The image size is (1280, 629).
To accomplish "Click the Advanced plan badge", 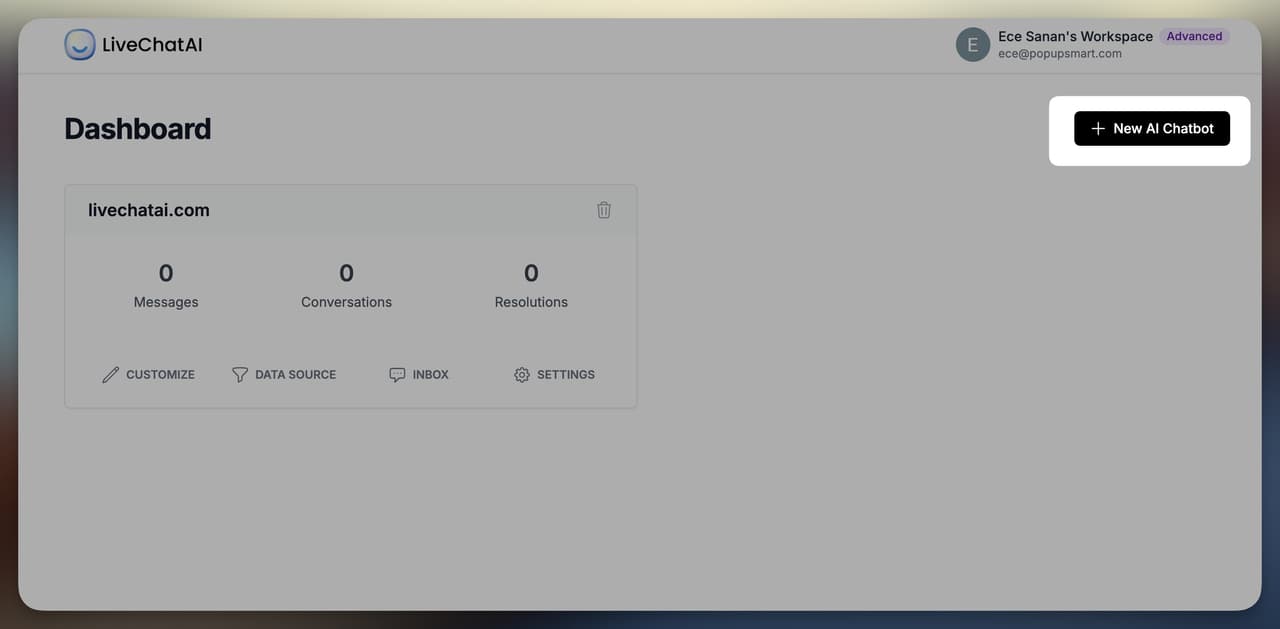I will pyautogui.click(x=1194, y=36).
